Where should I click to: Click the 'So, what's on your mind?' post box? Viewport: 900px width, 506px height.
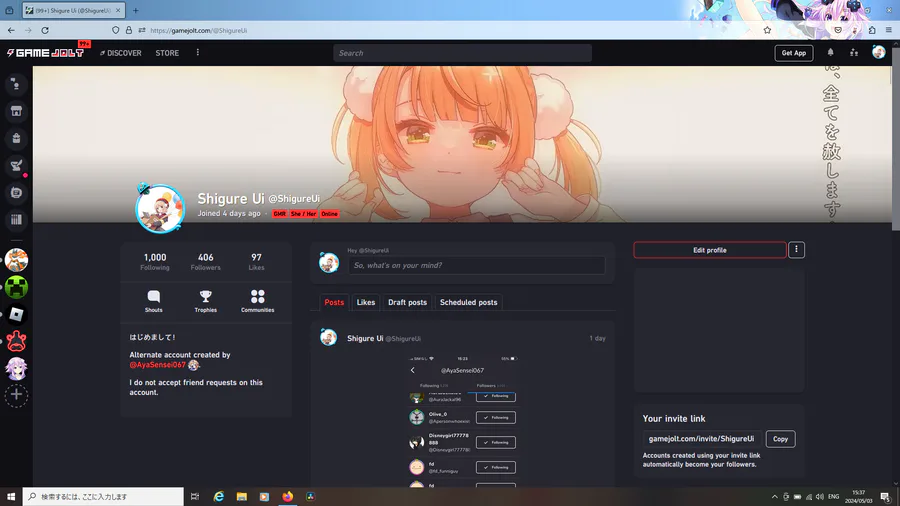476,265
